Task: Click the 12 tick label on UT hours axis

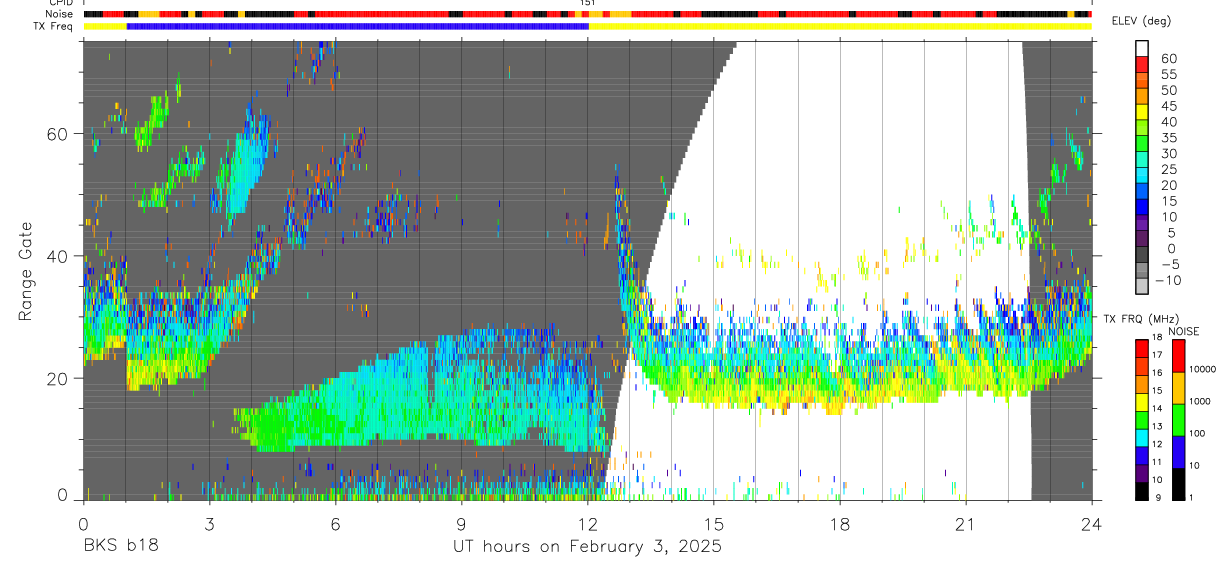Action: pos(587,524)
